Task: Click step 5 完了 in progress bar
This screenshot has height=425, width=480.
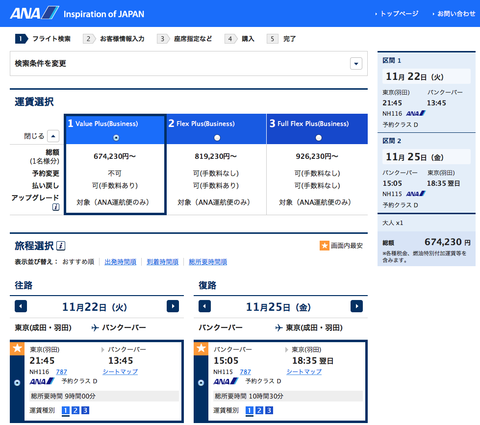Action: click(x=281, y=39)
